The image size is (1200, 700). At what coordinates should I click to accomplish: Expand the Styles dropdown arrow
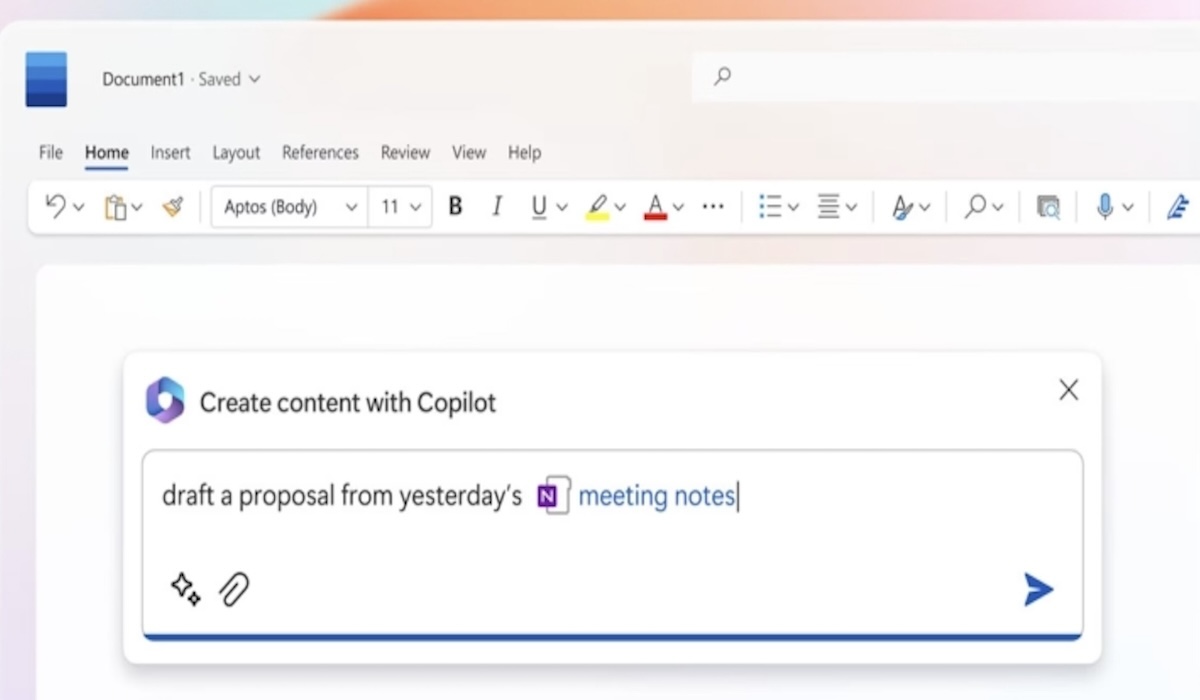[924, 208]
